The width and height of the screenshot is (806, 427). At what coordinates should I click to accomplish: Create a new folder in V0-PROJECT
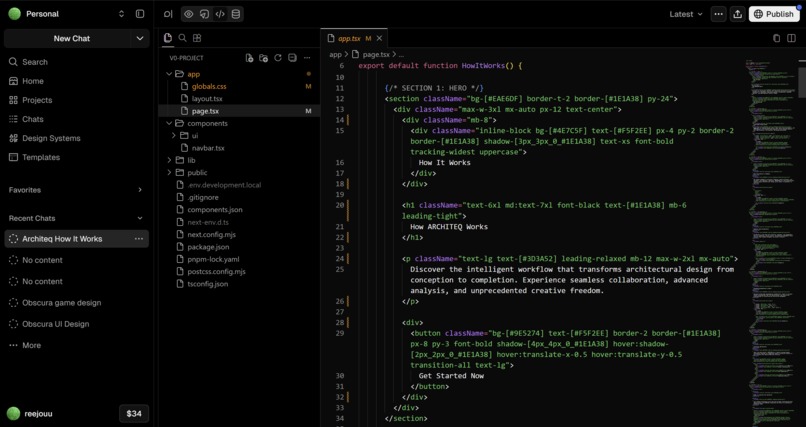[264, 58]
